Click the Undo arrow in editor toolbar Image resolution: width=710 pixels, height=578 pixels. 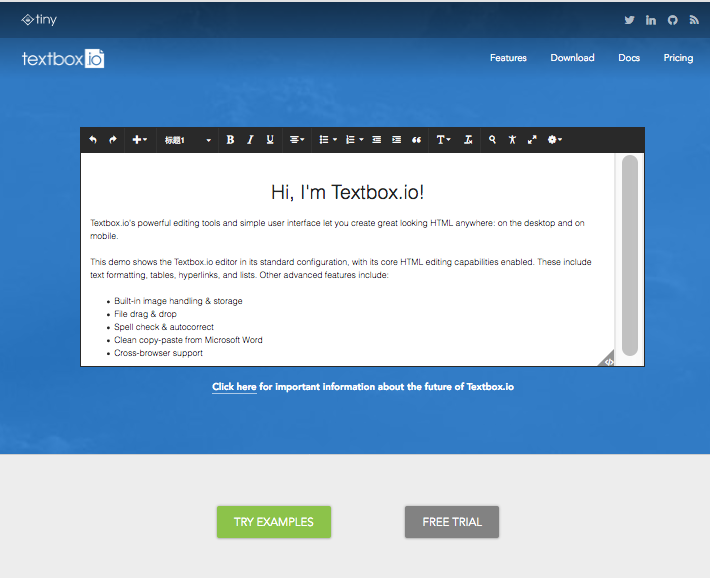(x=93, y=140)
